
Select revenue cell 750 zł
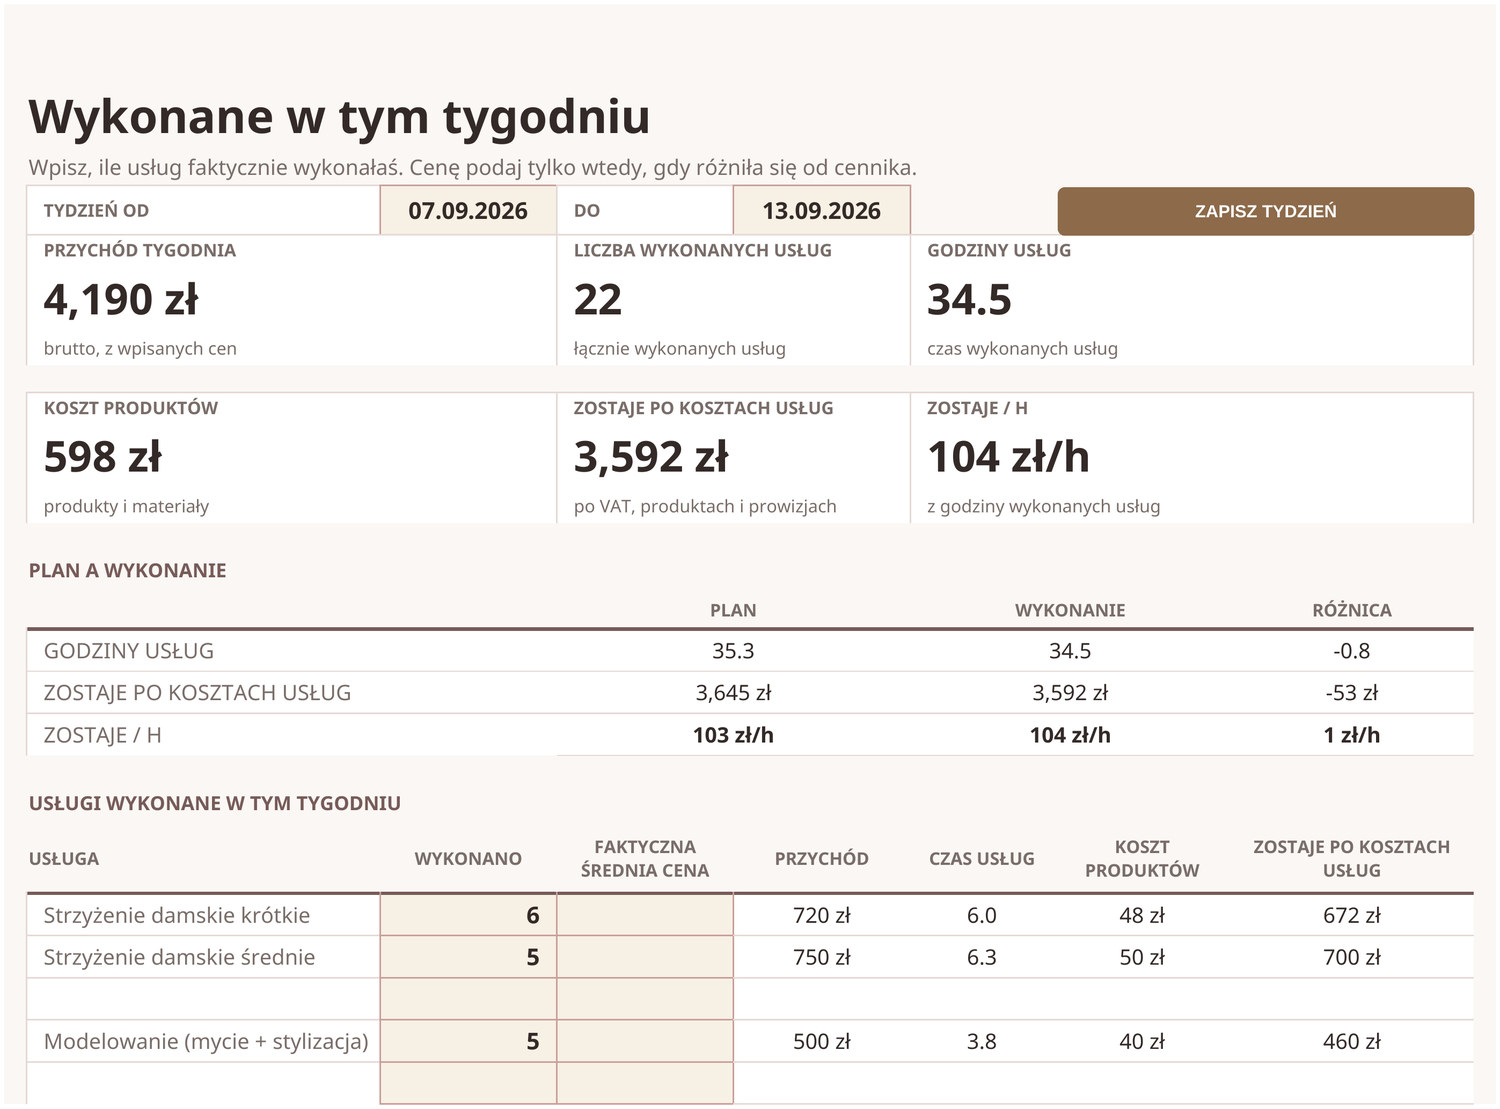coord(821,957)
